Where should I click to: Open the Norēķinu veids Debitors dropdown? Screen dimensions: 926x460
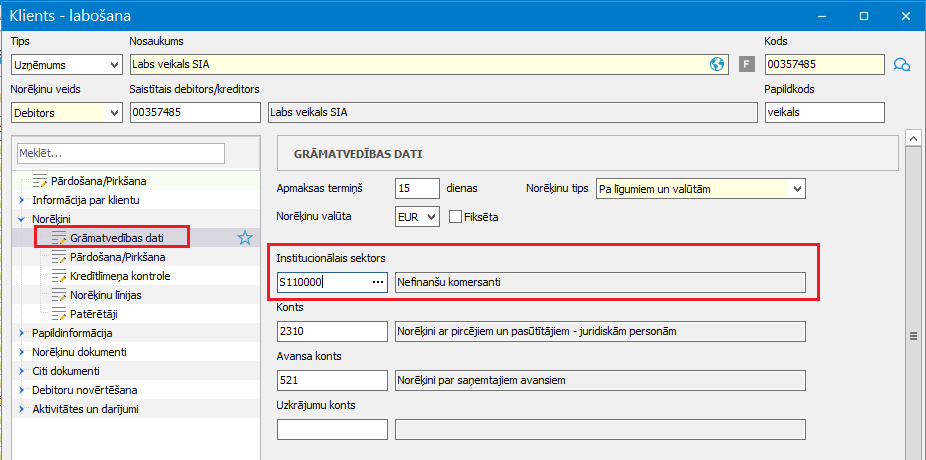click(x=66, y=112)
